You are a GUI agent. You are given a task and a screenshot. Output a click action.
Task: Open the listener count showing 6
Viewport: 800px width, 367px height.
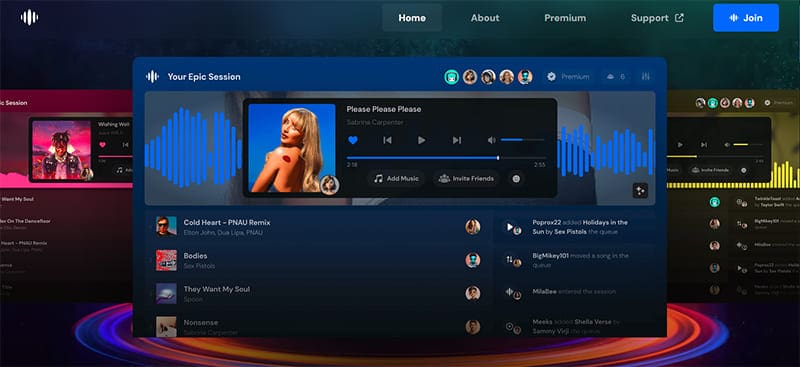coord(615,77)
